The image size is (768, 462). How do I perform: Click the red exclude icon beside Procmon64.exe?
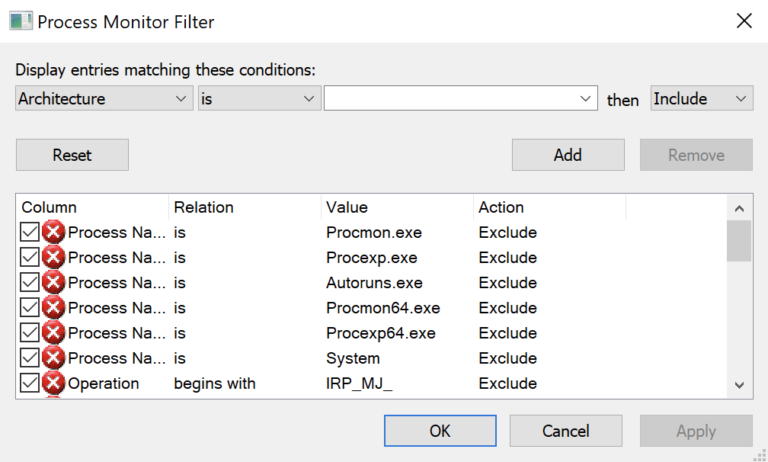coord(54,308)
